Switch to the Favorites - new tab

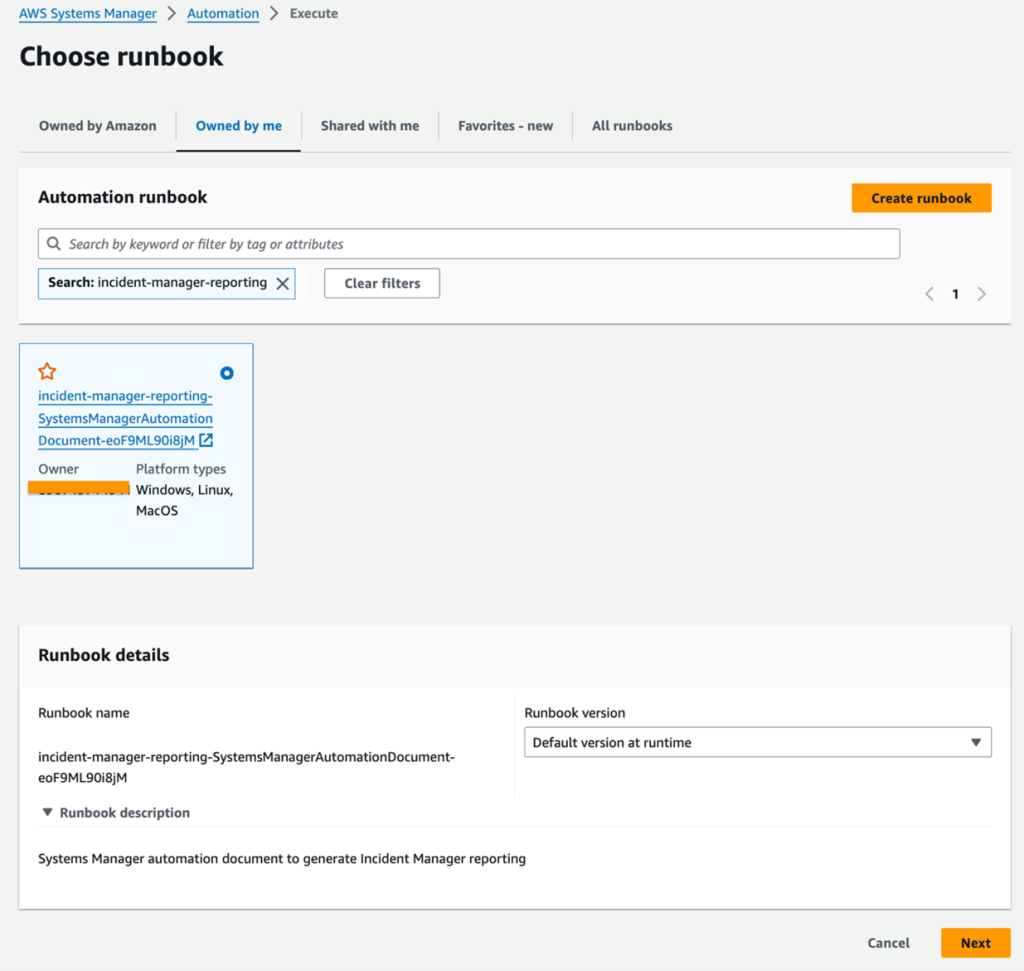pos(505,125)
